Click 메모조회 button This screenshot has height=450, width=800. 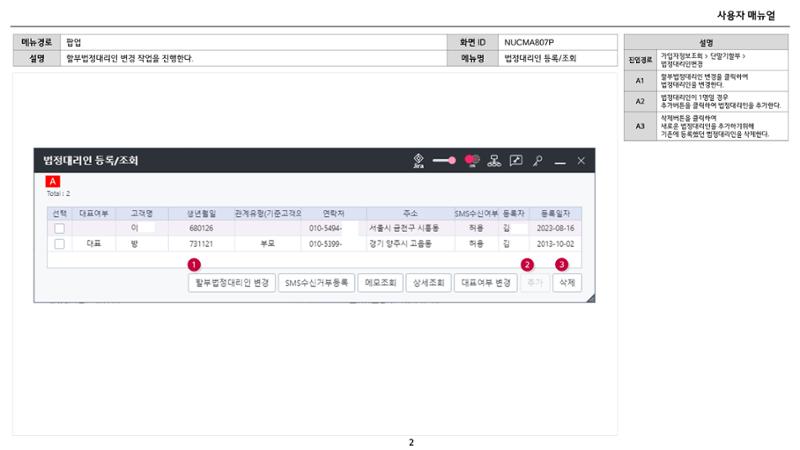(381, 283)
